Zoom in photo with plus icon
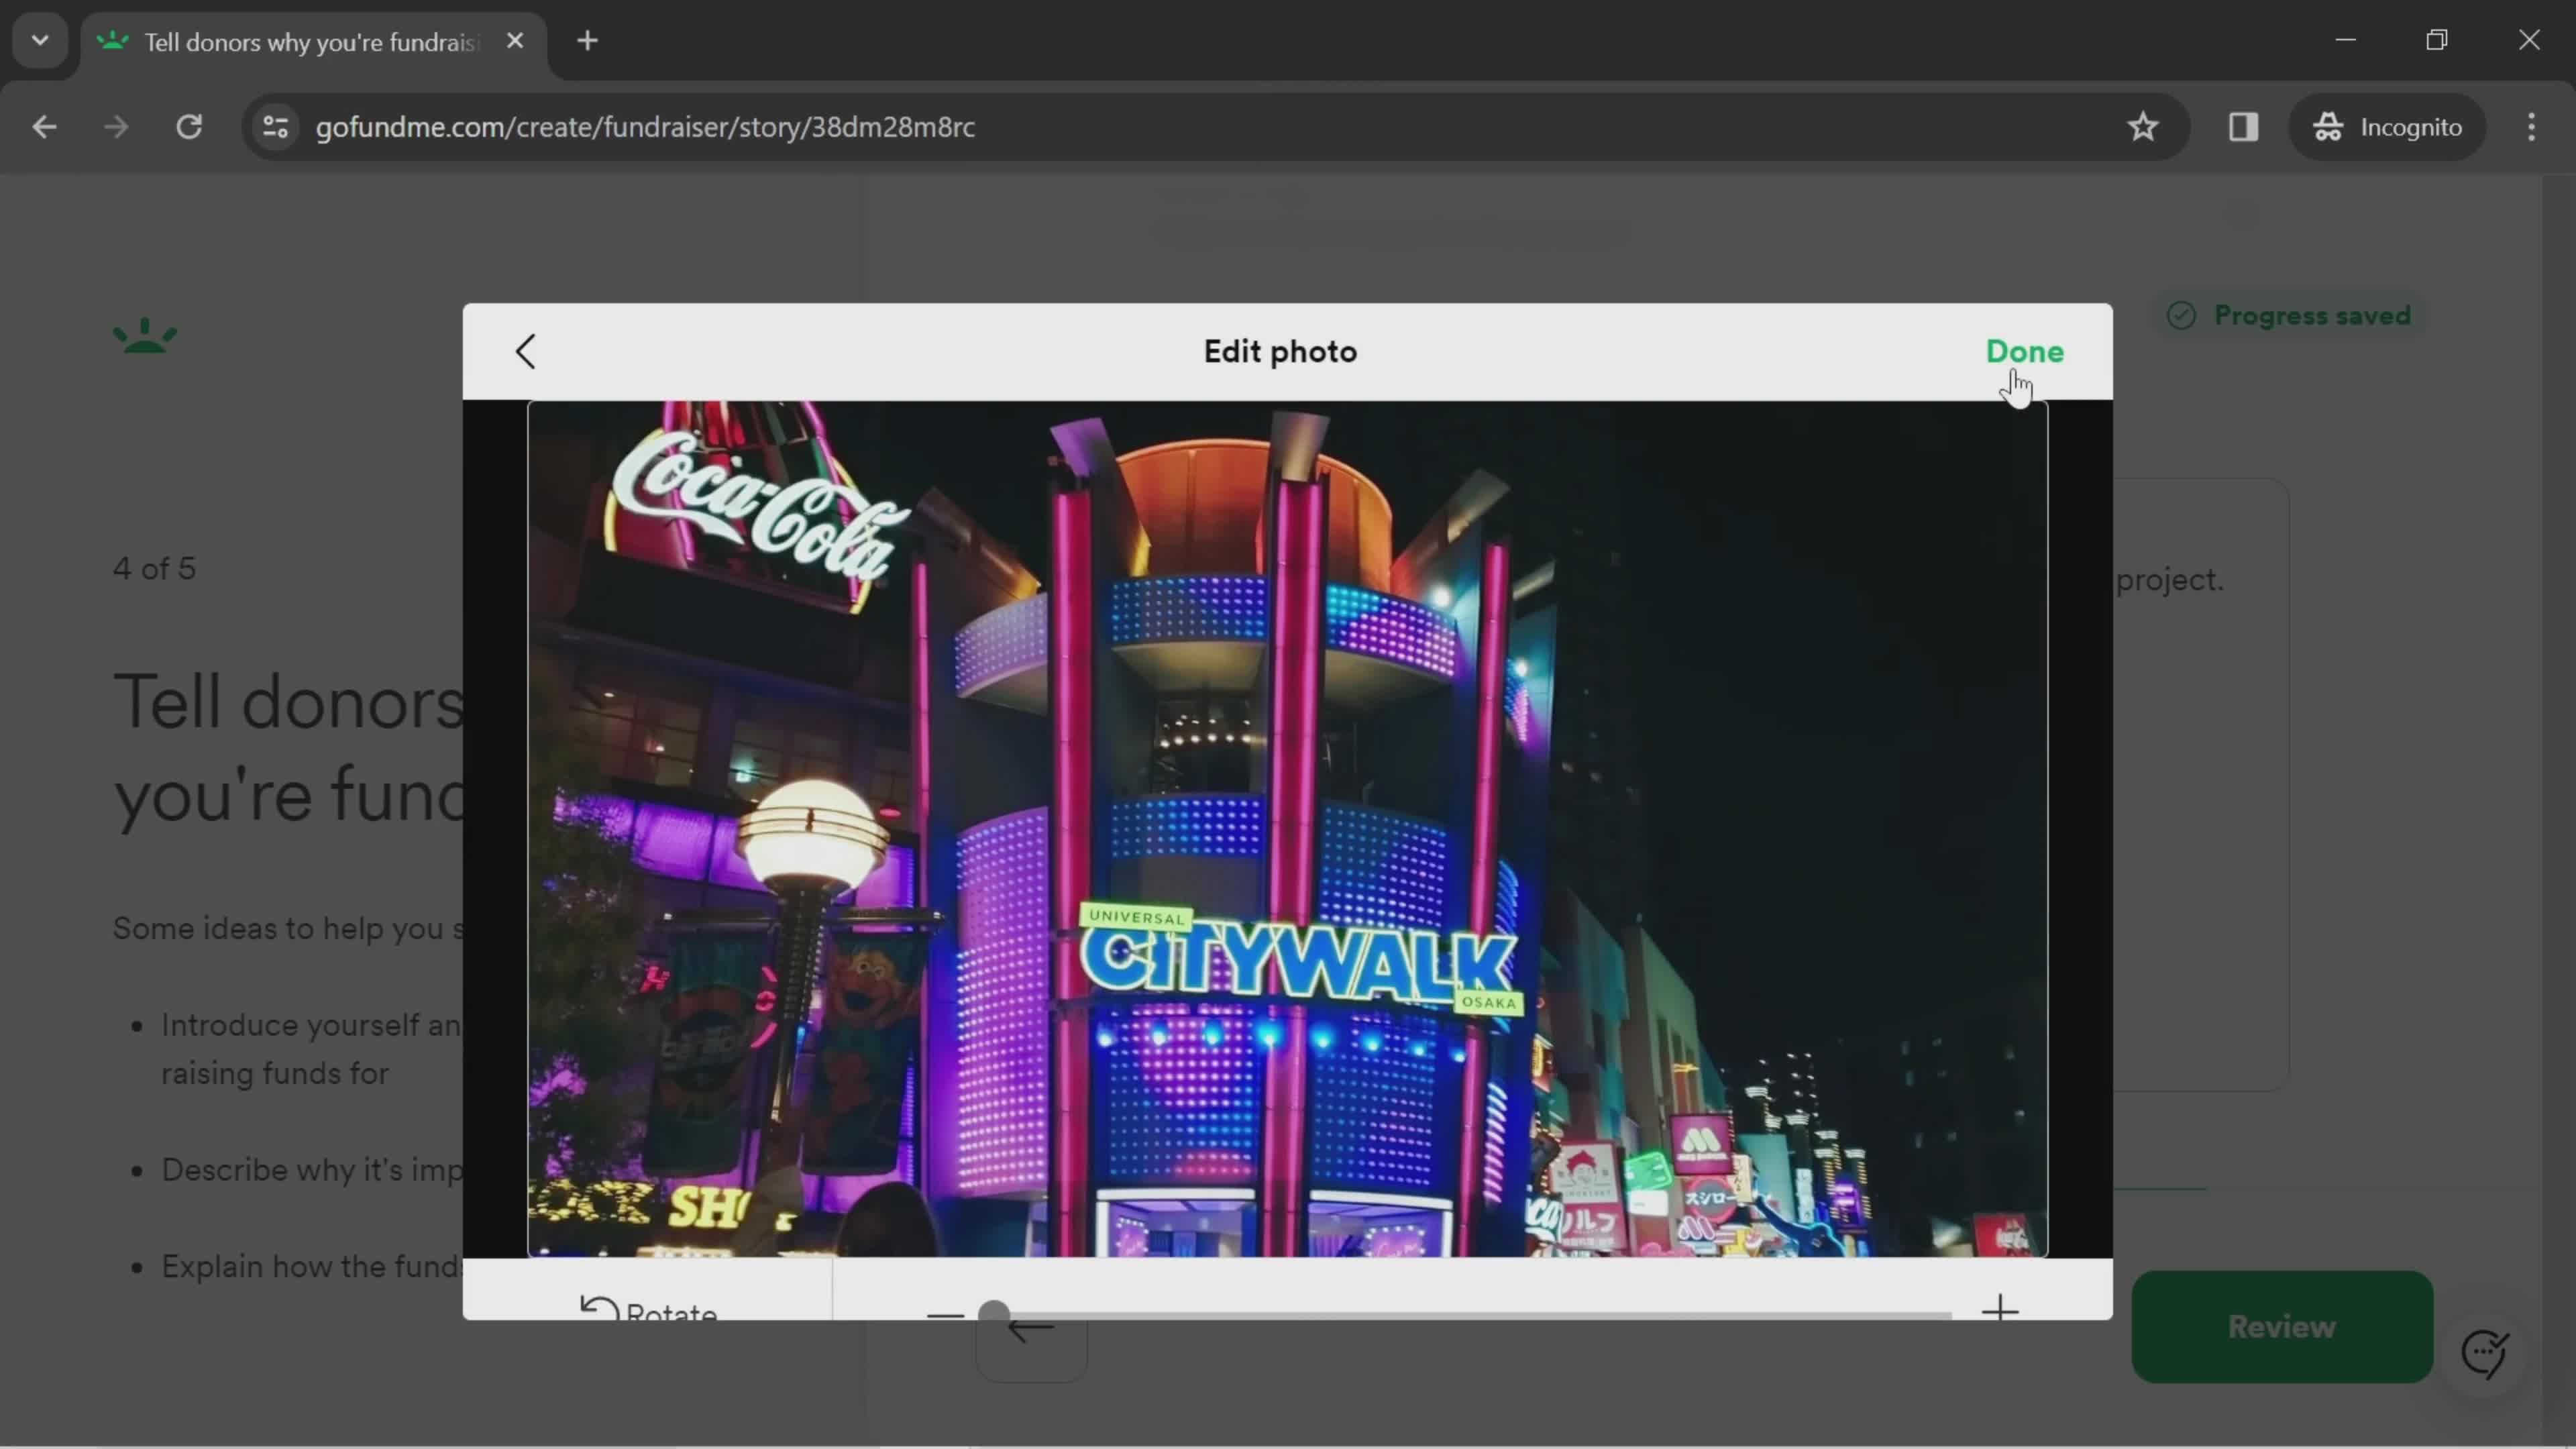The image size is (2576, 1449). (x=2000, y=1308)
